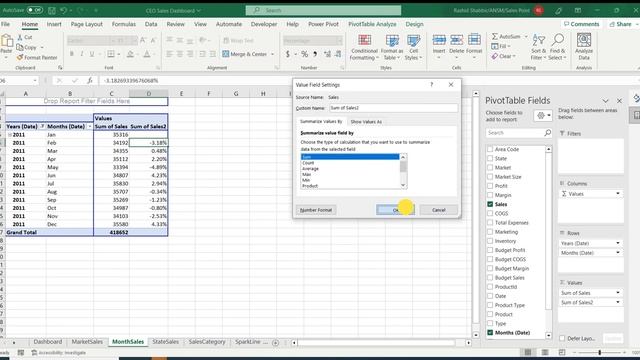640x360 pixels.
Task: Click the Help question mark in dialog
Action: pyautogui.click(x=431, y=84)
